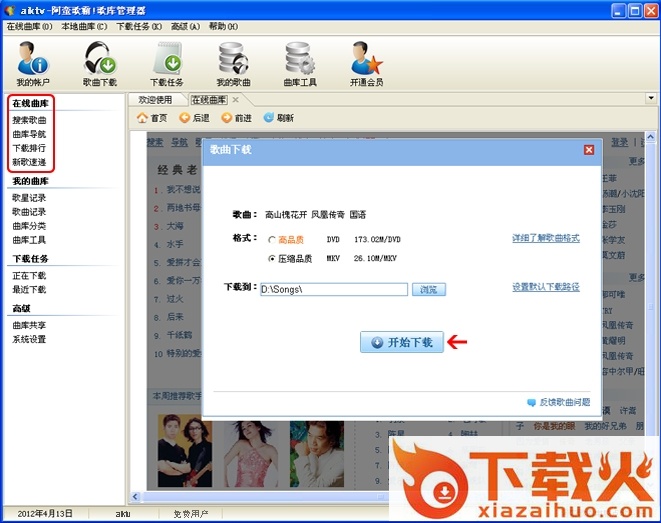Click man in white shirt thumbnail
661x523 pixels.
click(317, 454)
